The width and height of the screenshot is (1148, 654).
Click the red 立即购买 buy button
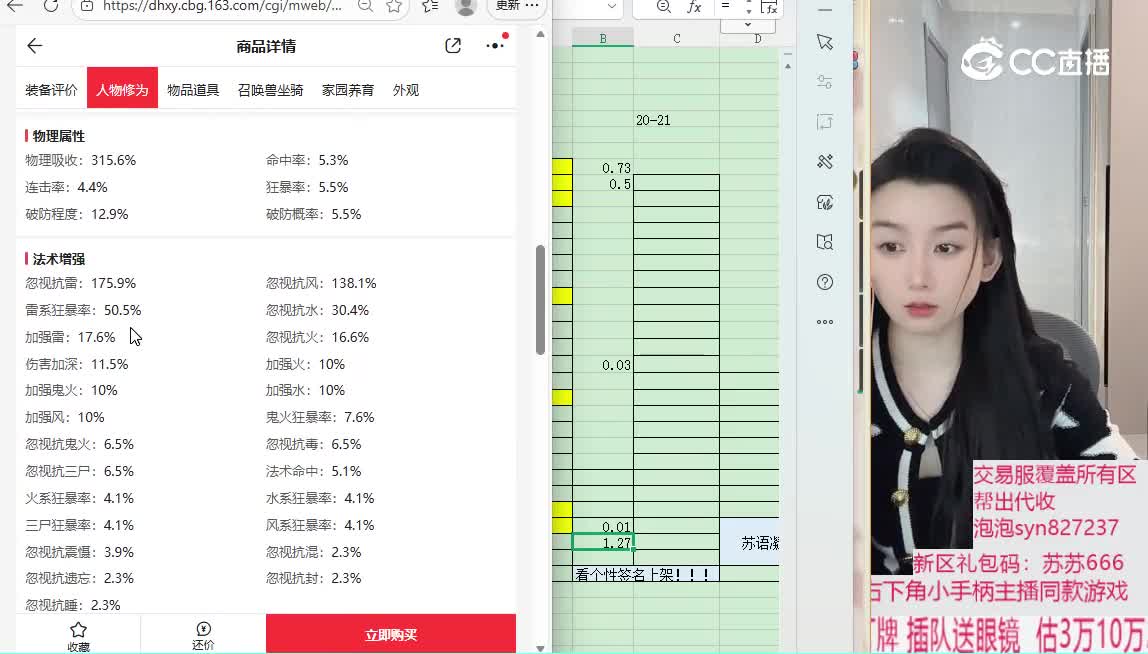click(x=390, y=634)
